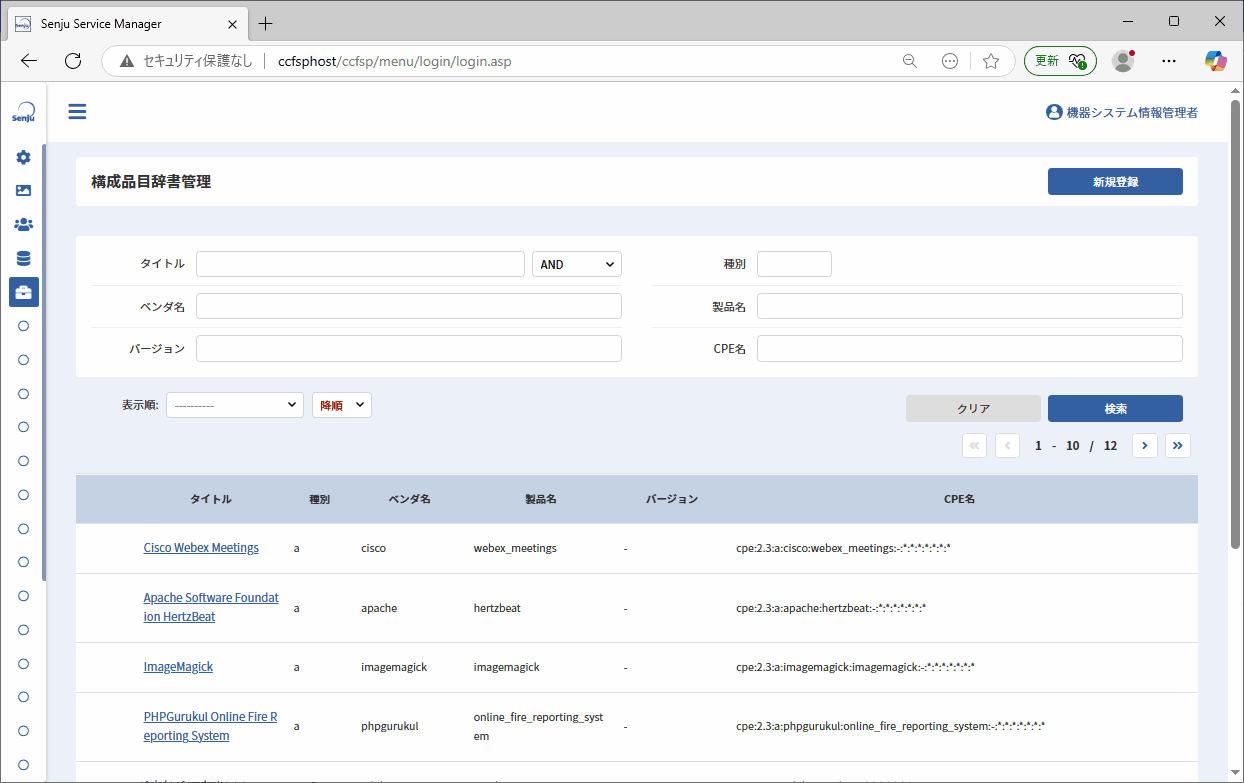Click the zoom magnifier in the address bar
The height and width of the screenshot is (783, 1244).
[910, 61]
